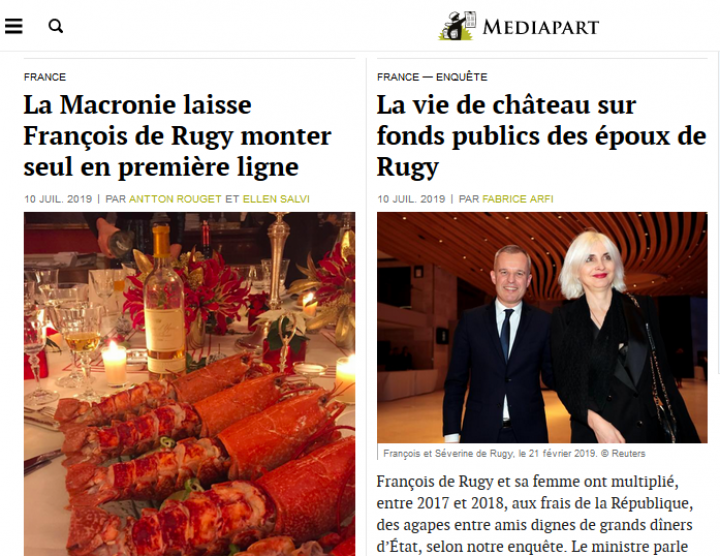Click the word Rugy ending the second headline
The image size is (720, 556).
click(408, 167)
